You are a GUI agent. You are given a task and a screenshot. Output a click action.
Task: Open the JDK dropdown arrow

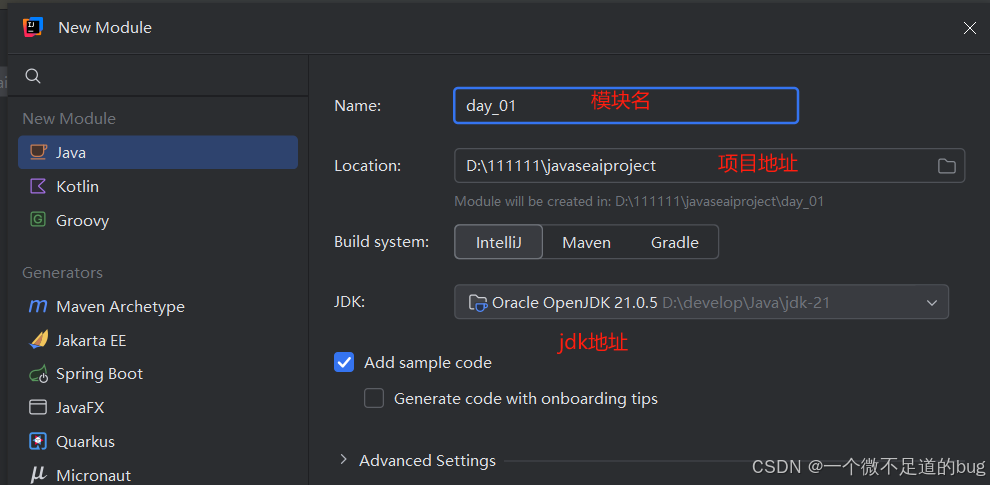click(932, 302)
